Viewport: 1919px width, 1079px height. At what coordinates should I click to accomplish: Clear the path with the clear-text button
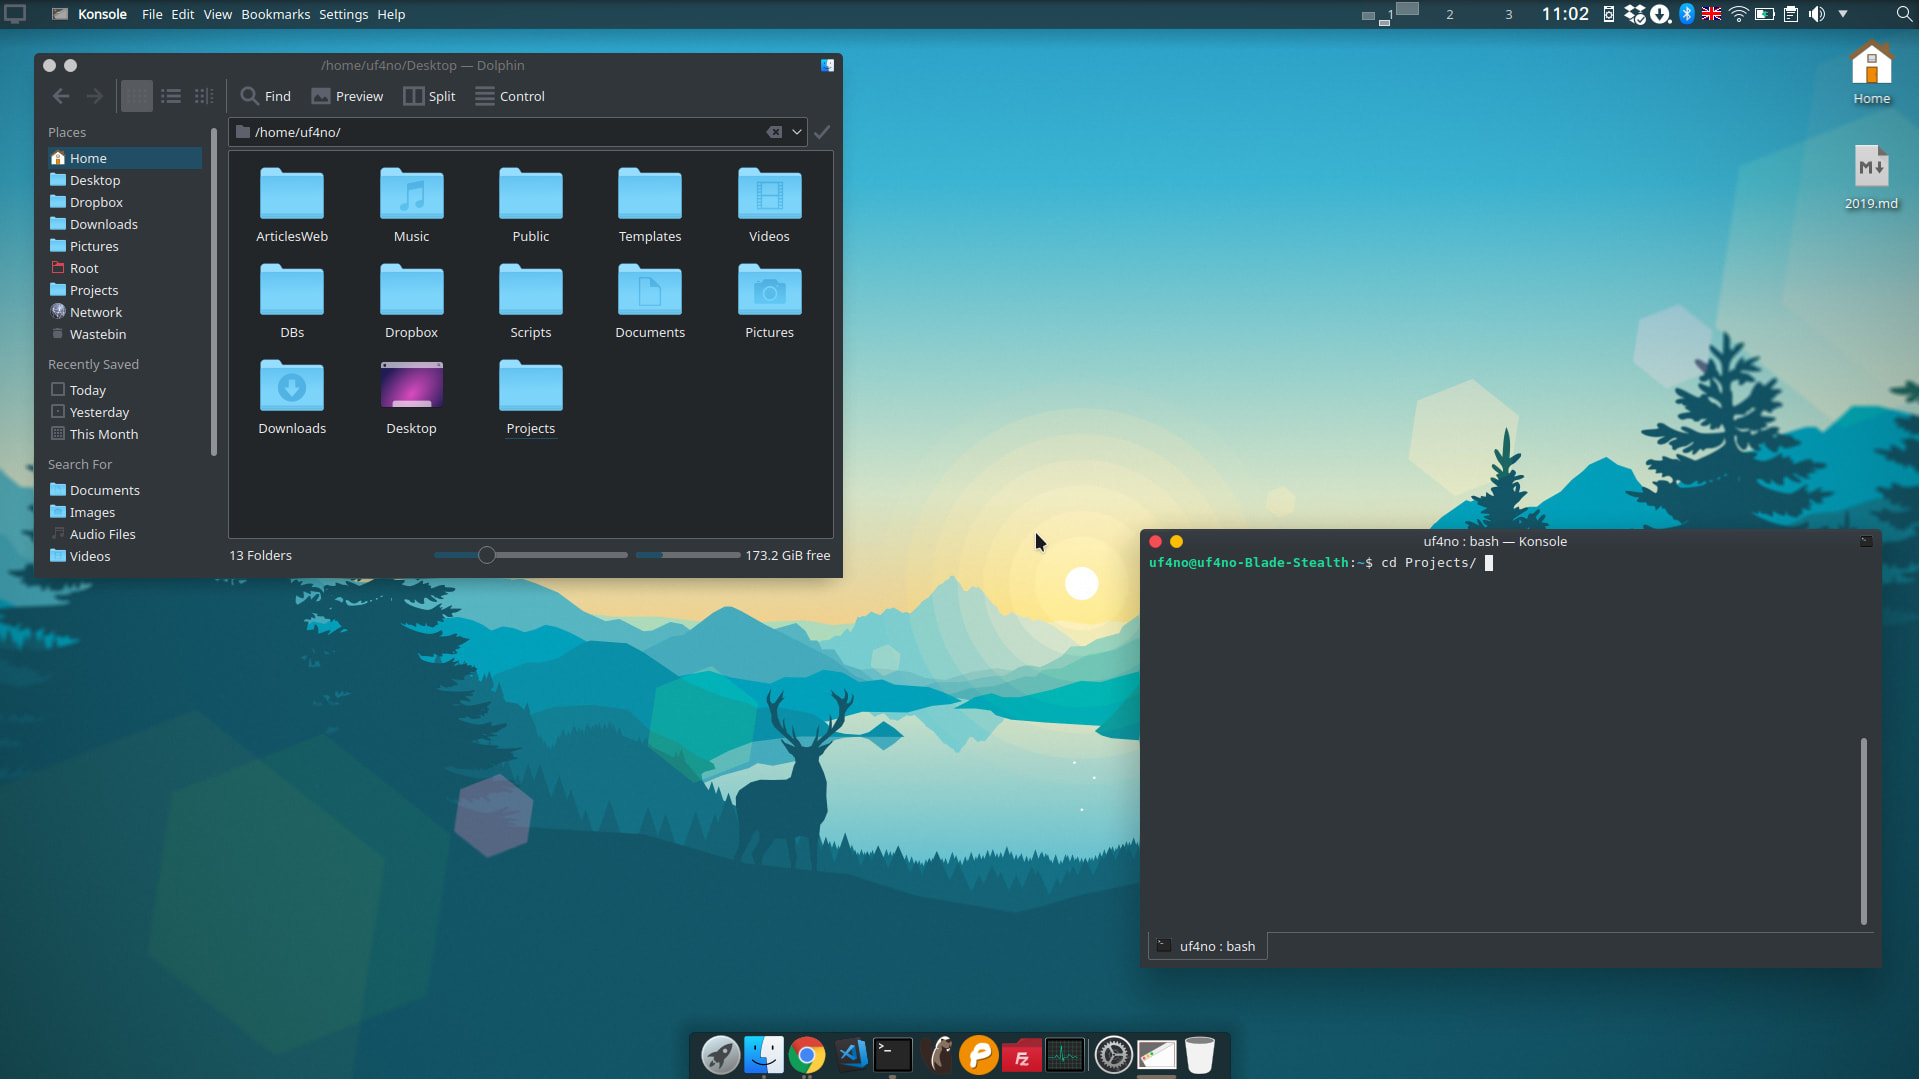click(775, 131)
